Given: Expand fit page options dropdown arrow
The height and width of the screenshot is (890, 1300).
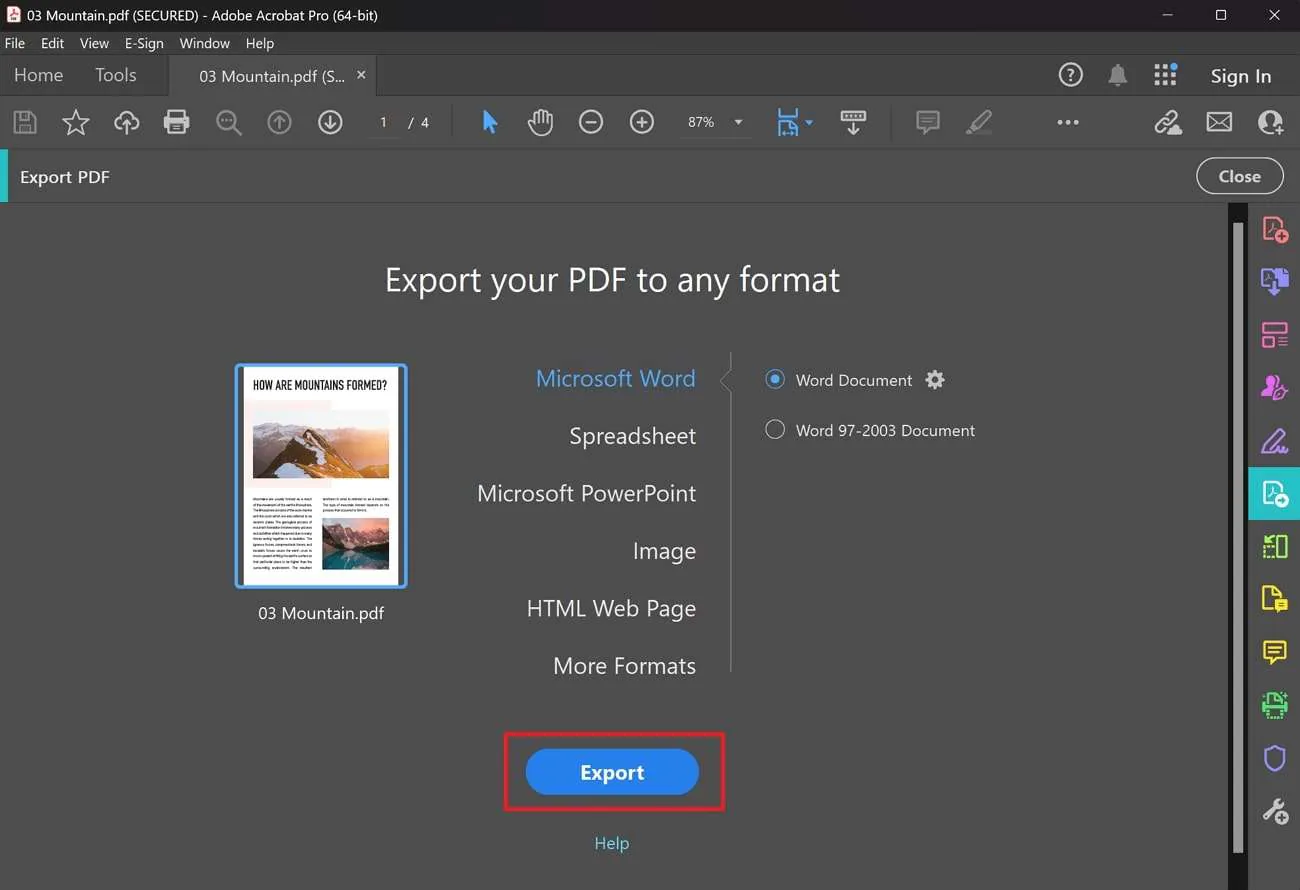Looking at the screenshot, I should (809, 123).
